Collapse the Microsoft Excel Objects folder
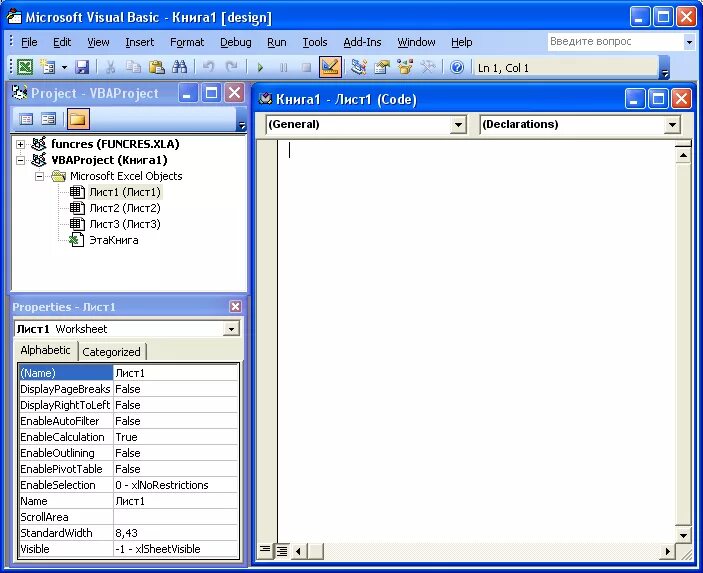 39,176
